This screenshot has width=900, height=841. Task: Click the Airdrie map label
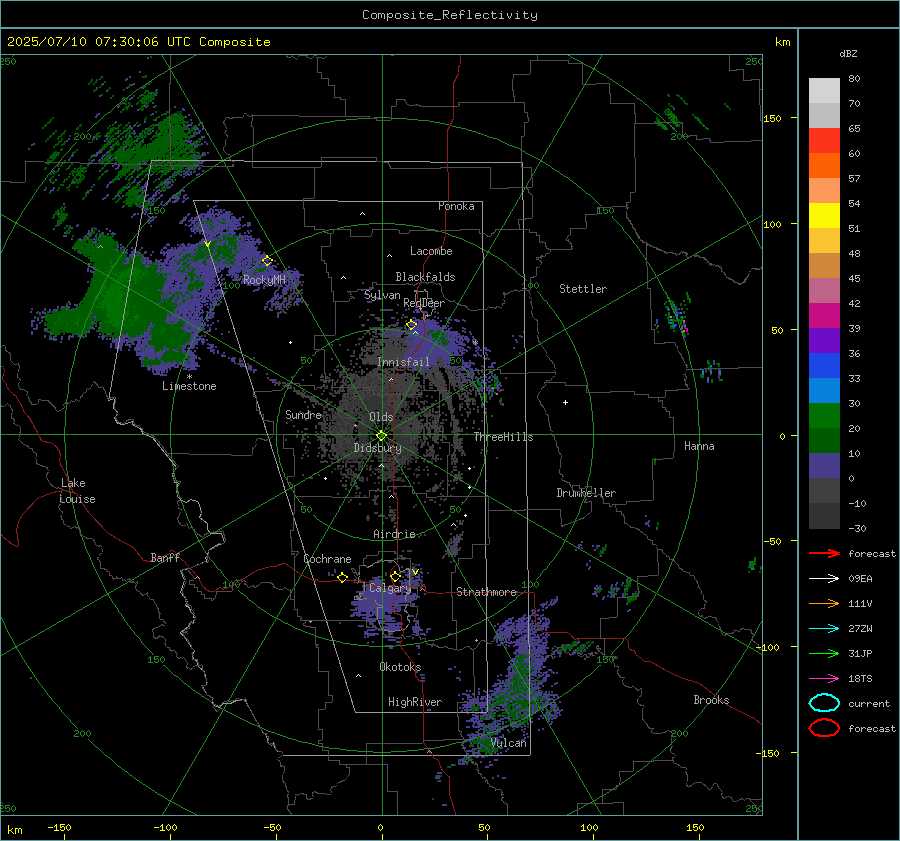click(x=394, y=534)
